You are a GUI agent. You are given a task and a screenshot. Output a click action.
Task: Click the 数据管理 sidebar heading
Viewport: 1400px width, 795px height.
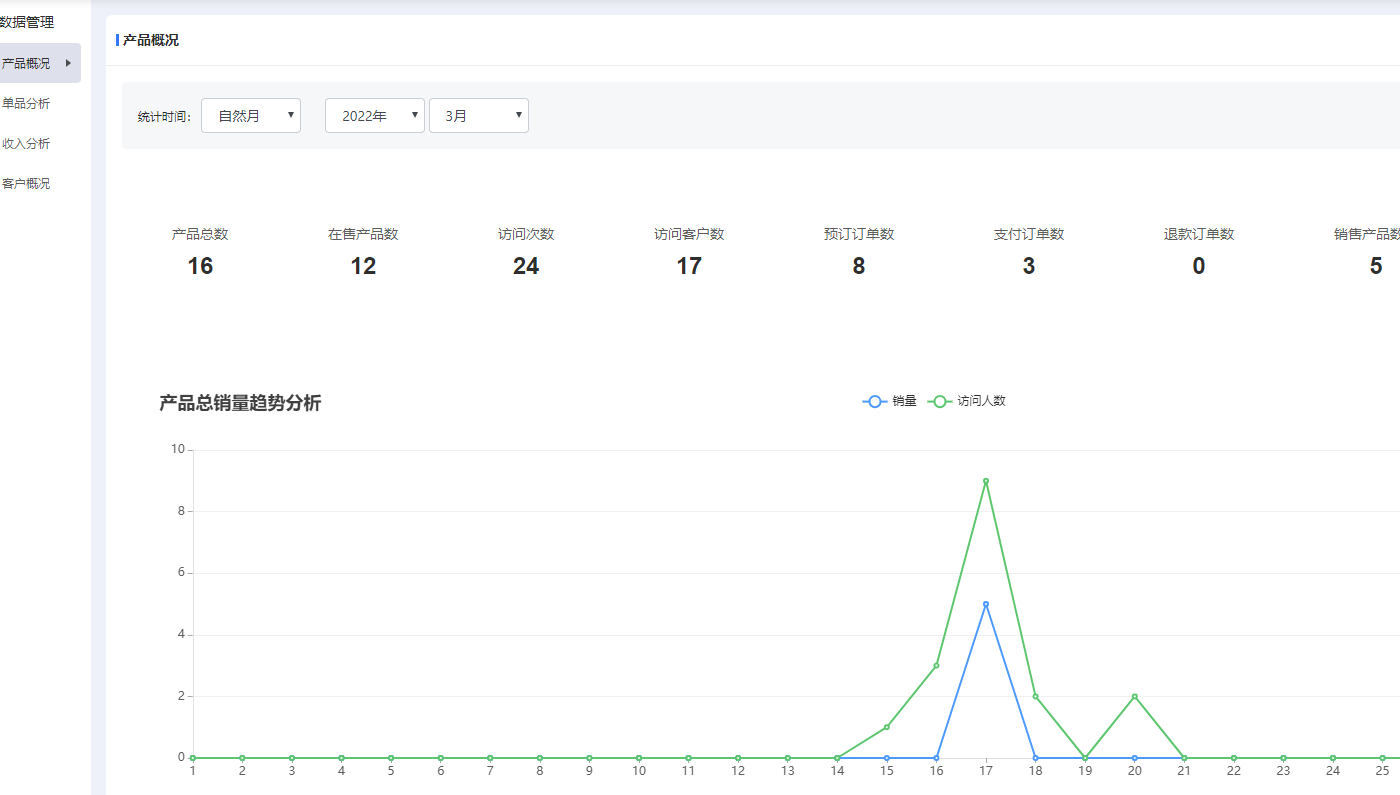[x=27, y=22]
